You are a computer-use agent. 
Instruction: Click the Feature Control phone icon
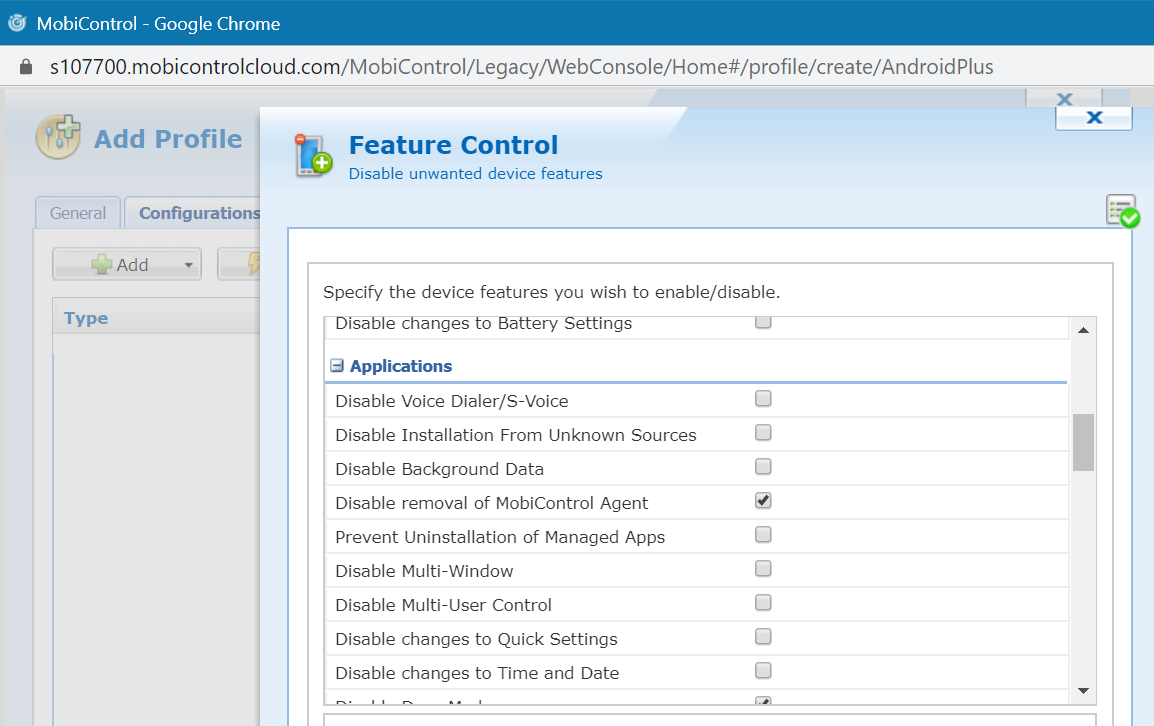[x=313, y=156]
